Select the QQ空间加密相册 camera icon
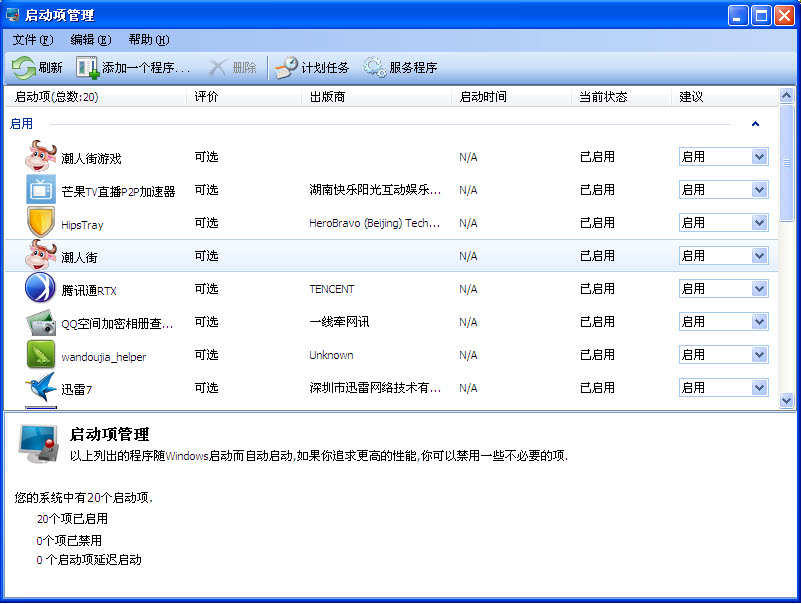801x604 pixels. pyautogui.click(x=40, y=322)
